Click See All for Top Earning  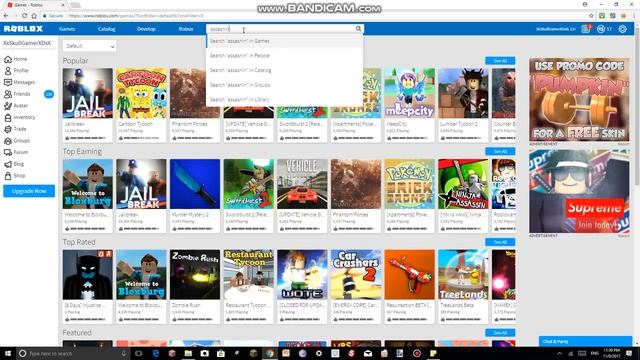(500, 151)
